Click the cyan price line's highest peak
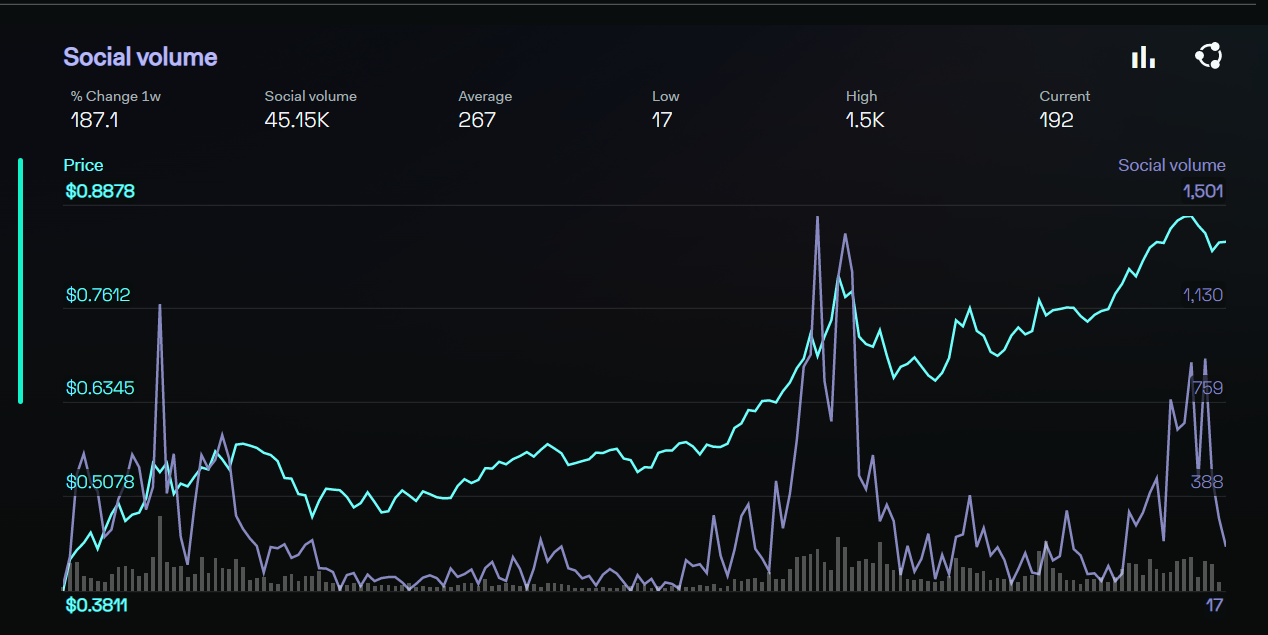The image size is (1268, 635). tap(1187, 216)
